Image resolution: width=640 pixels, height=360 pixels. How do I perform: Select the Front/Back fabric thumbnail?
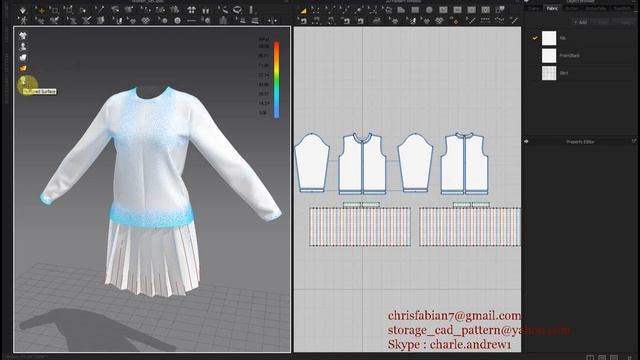pyautogui.click(x=549, y=56)
